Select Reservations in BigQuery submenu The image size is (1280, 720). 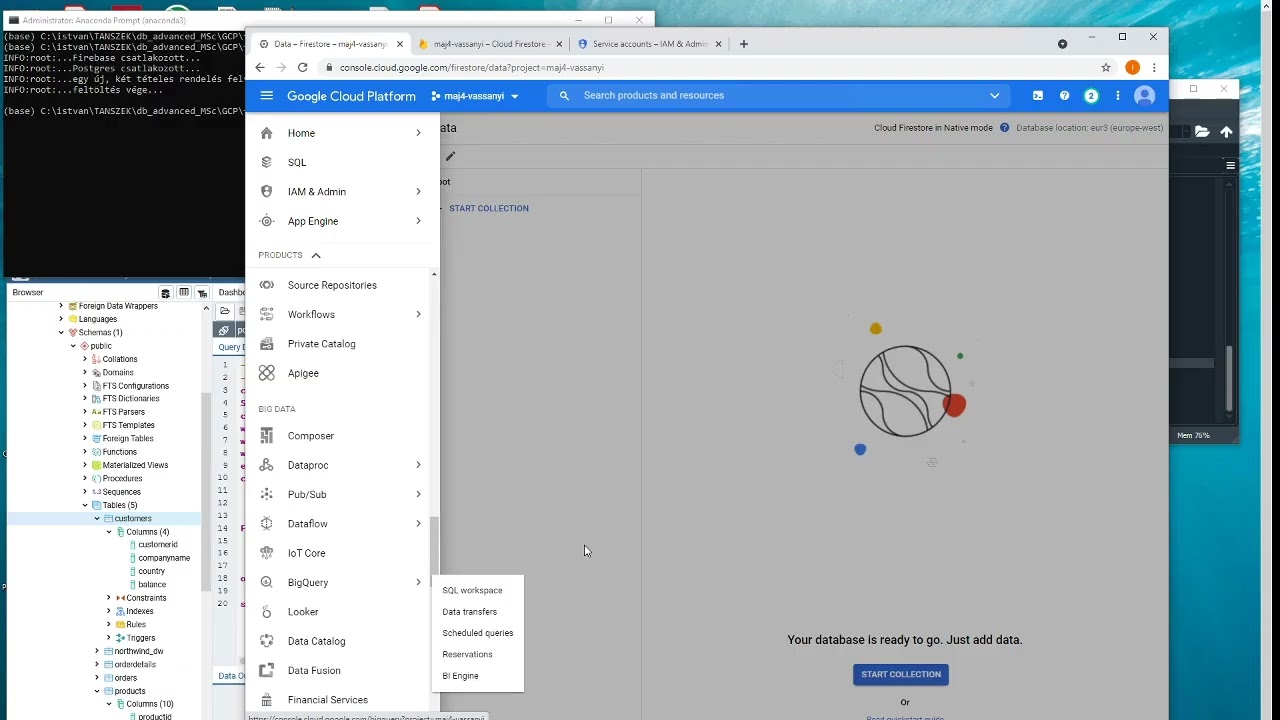pos(467,654)
